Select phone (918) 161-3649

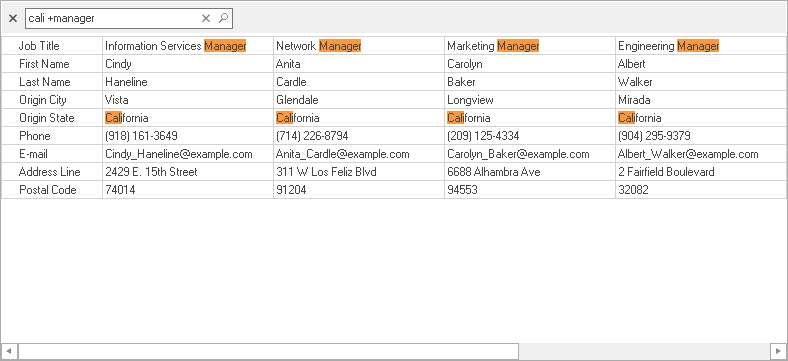click(x=188, y=136)
